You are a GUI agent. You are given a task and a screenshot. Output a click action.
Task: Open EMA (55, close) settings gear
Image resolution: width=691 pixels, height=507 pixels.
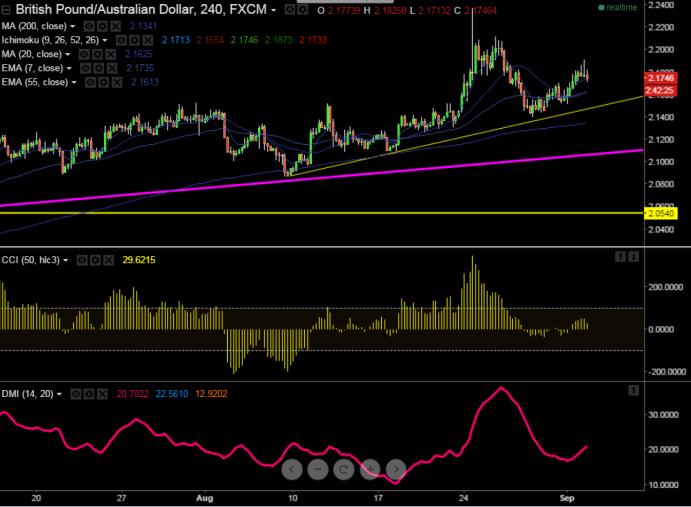point(104,82)
